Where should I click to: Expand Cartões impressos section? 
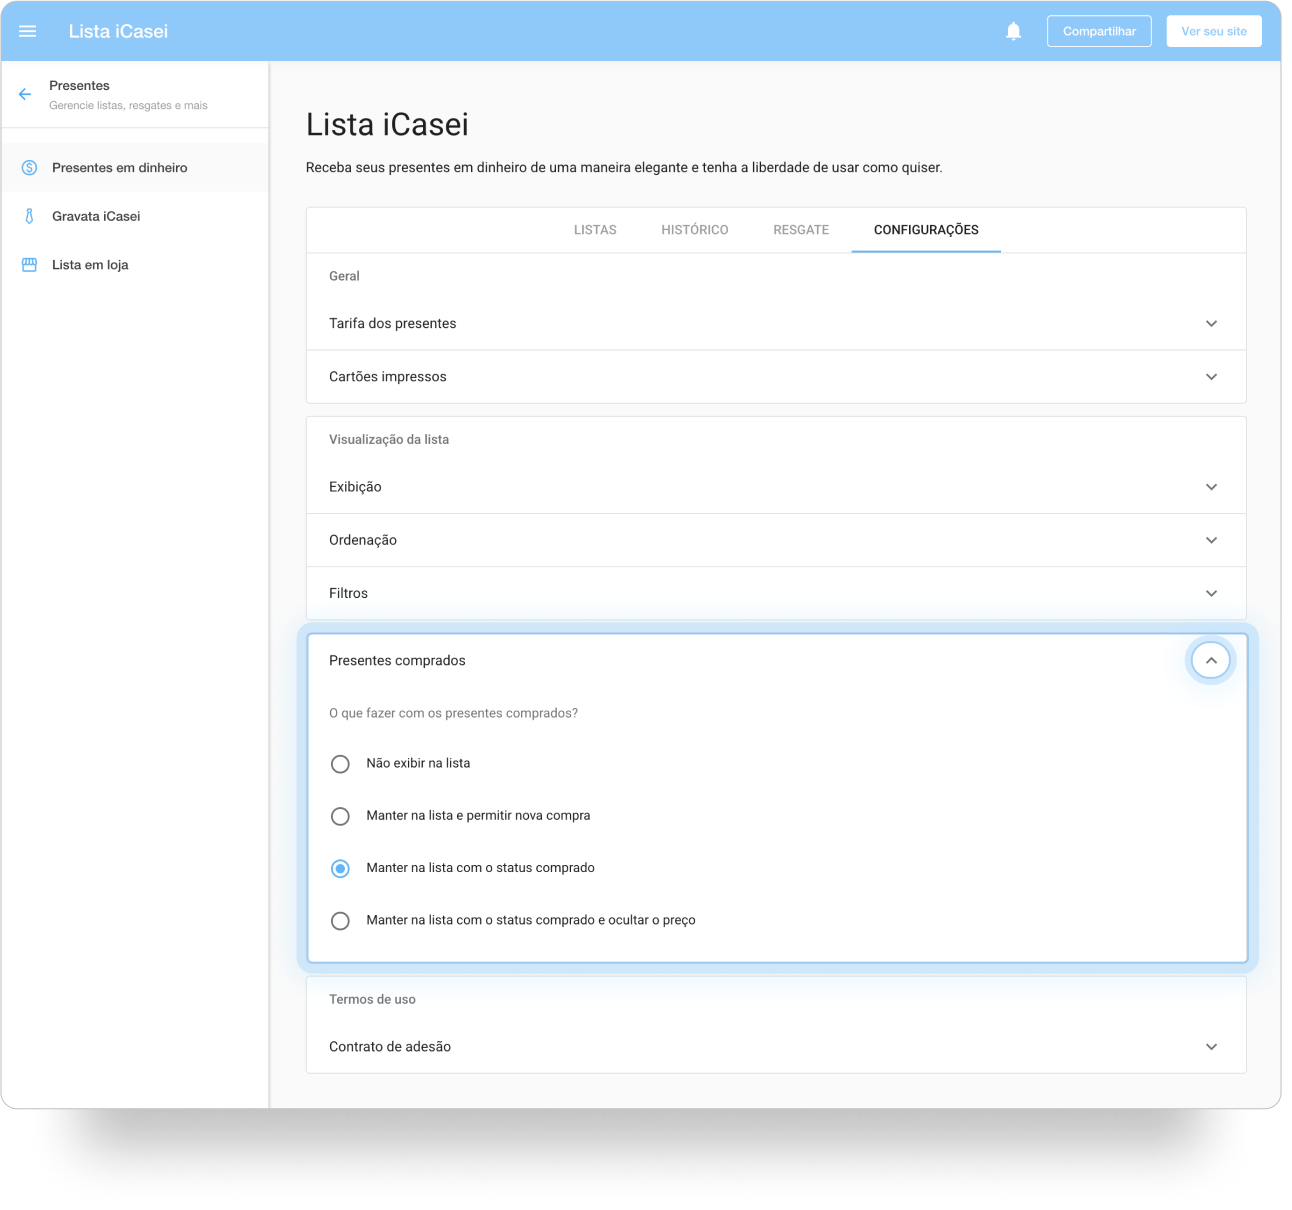point(776,377)
